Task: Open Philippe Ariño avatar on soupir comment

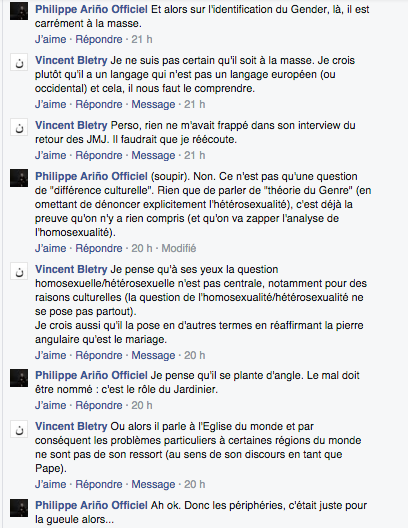Action: (19, 178)
